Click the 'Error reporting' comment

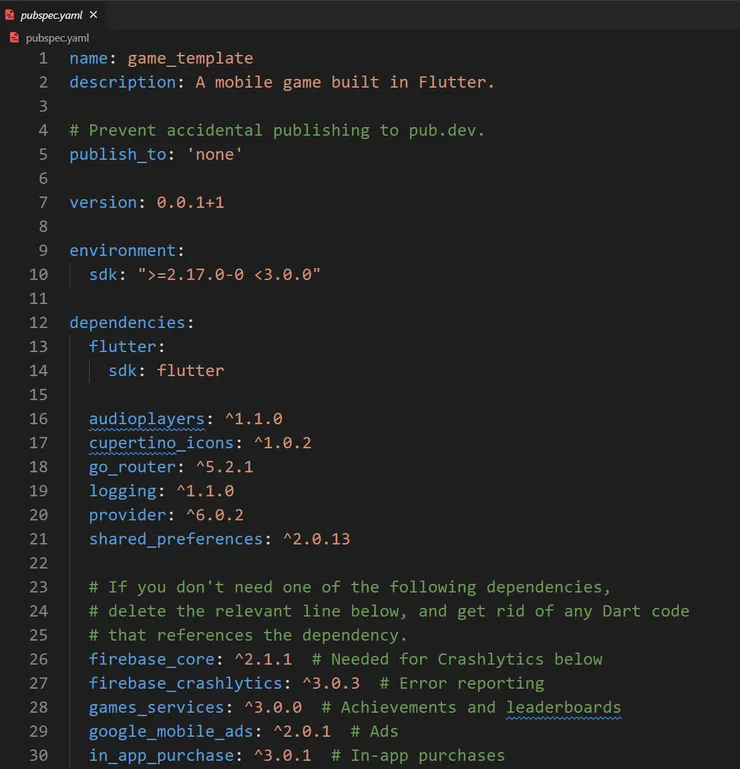tap(462, 684)
